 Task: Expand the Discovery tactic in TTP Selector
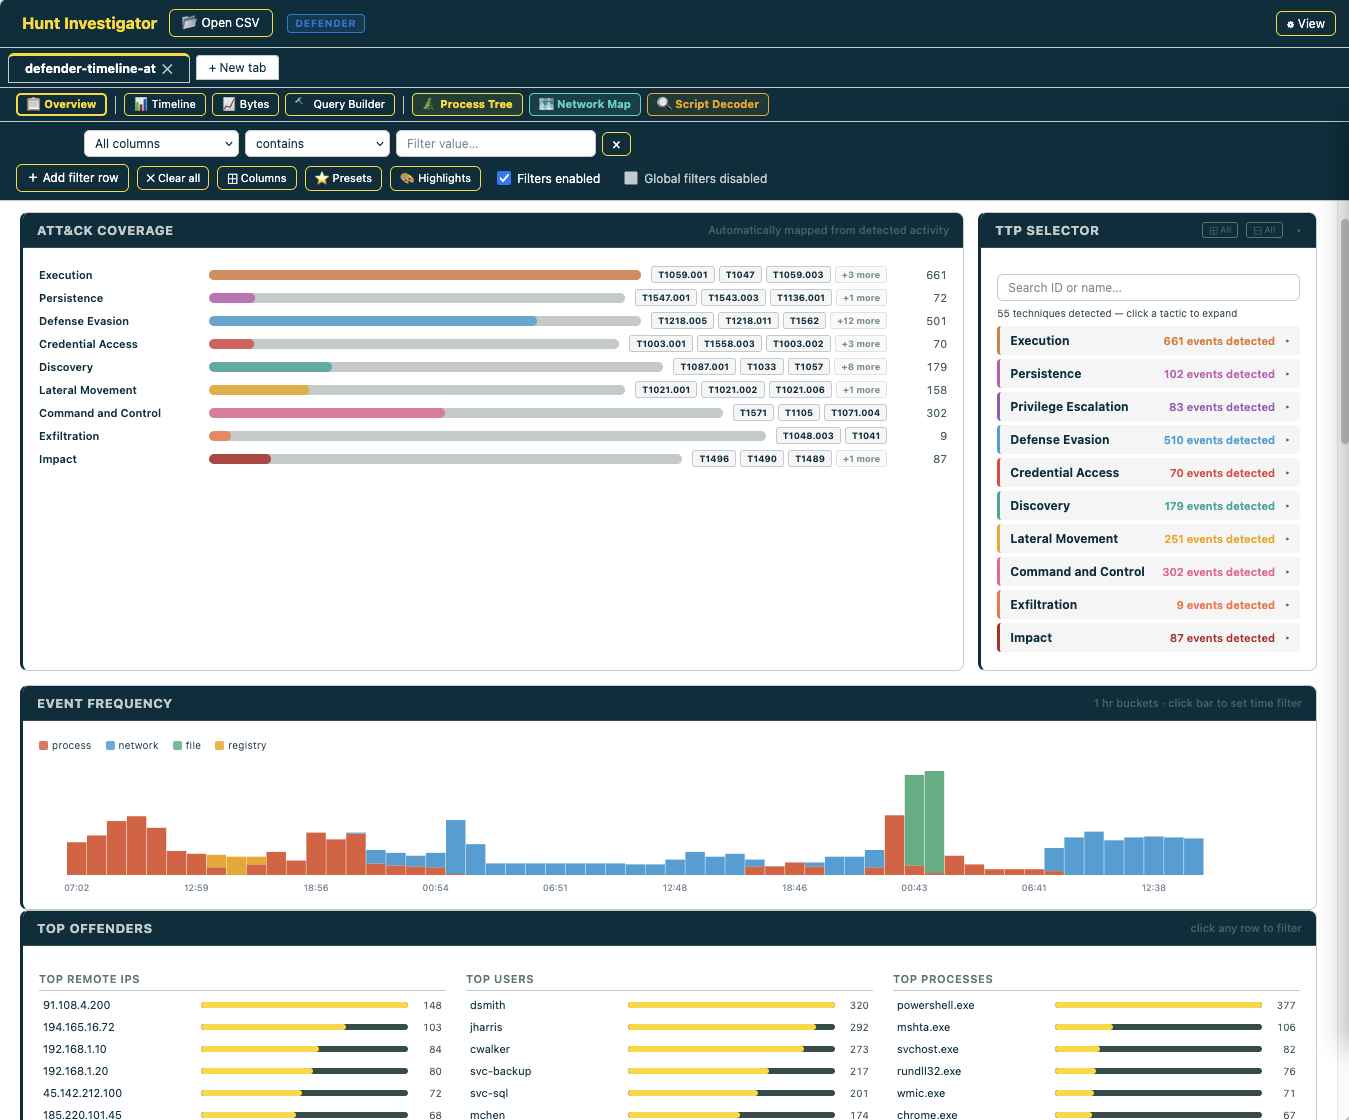point(1148,506)
